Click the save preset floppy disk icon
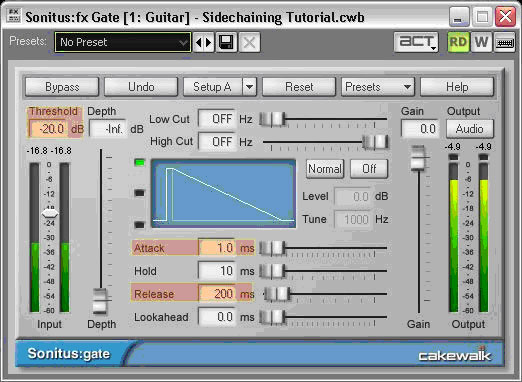522x382 pixels. pos(226,42)
